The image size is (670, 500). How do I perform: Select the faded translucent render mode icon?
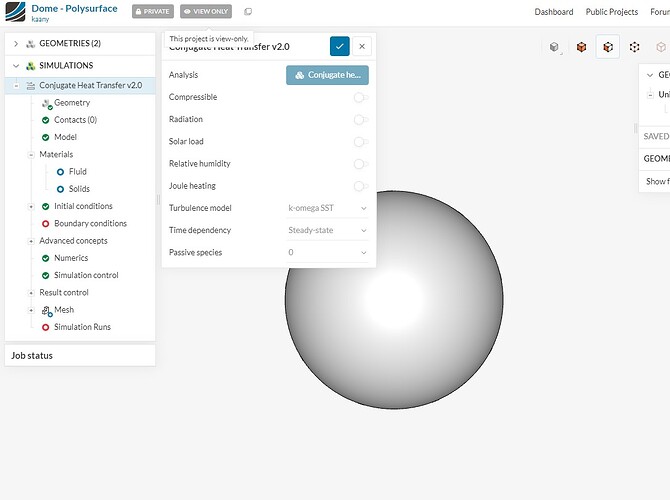(x=661, y=47)
